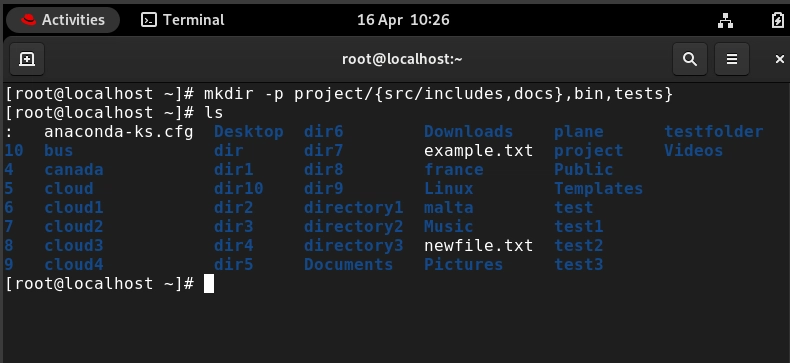The image size is (790, 363).
Task: Click the root@localhost:~ window title
Action: point(402,59)
